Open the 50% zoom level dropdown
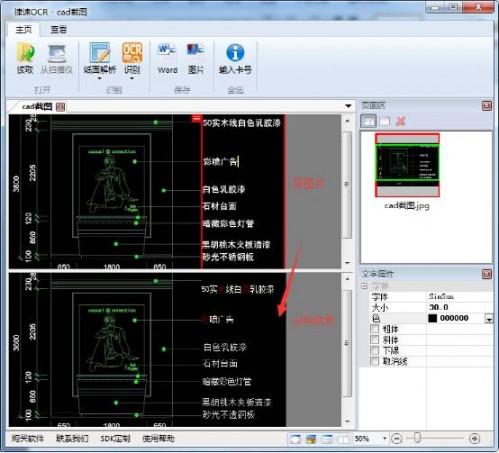Screen dimensions: 499x453 pyautogui.click(x=384, y=439)
